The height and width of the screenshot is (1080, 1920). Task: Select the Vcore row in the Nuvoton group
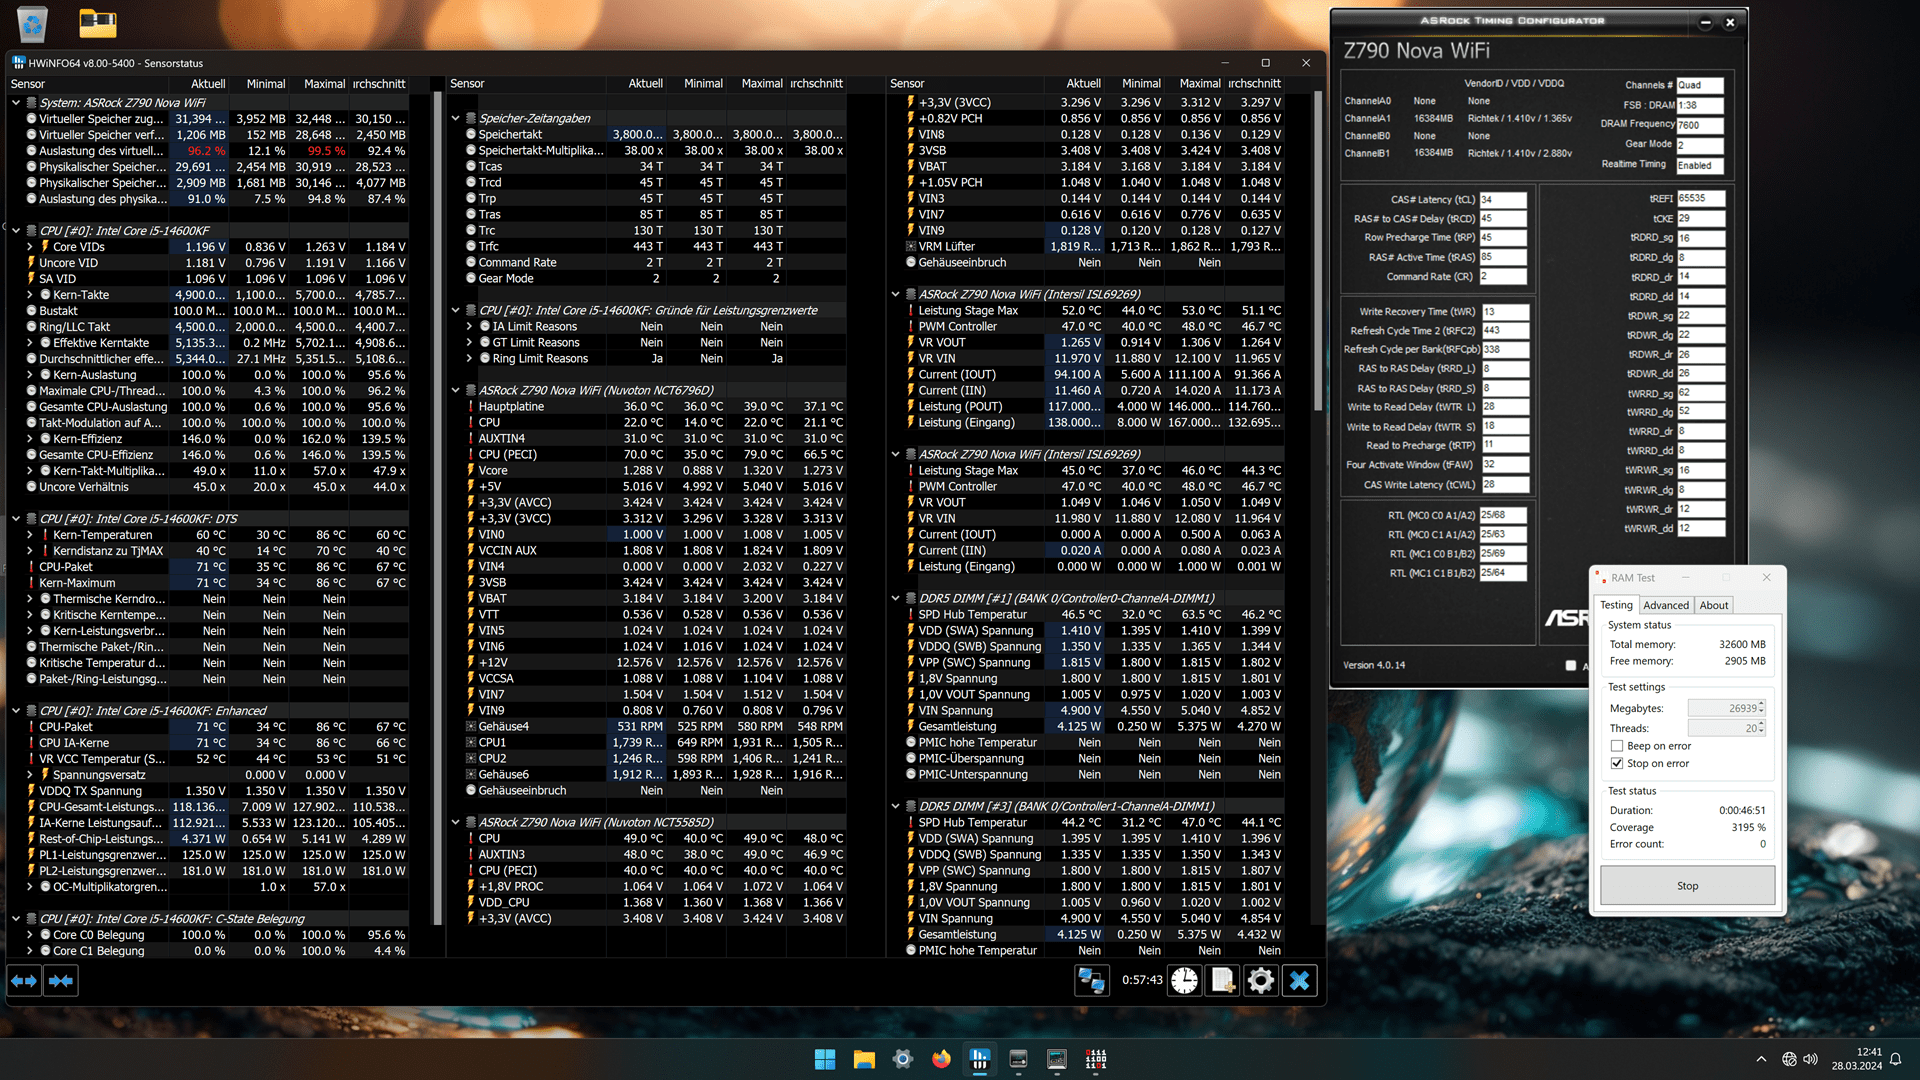655,470
